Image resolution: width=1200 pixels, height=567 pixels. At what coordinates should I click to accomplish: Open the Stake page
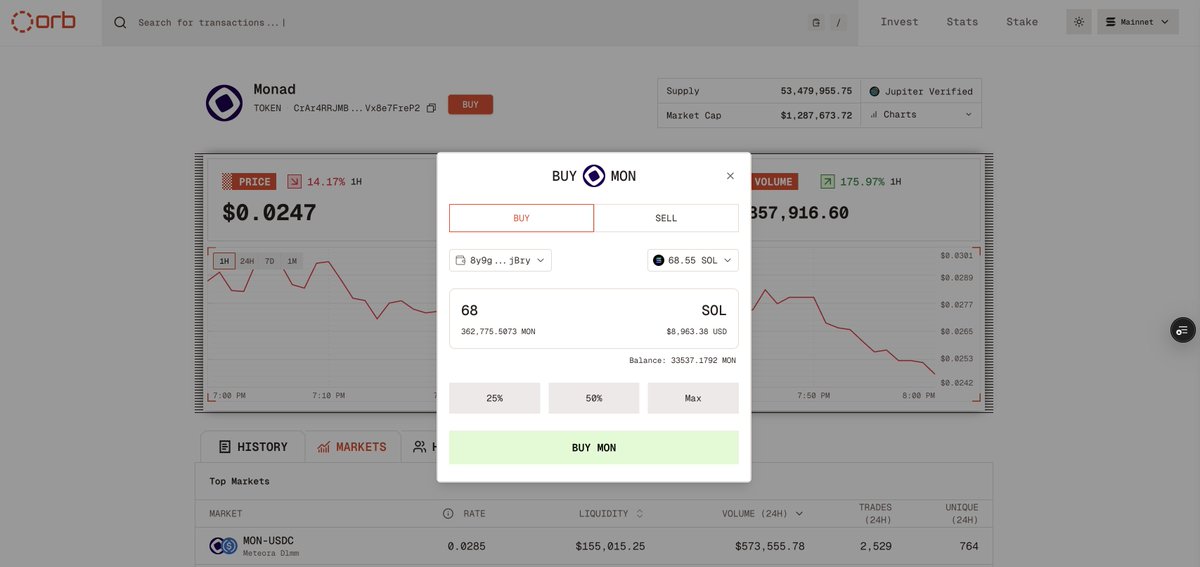coord(1022,22)
